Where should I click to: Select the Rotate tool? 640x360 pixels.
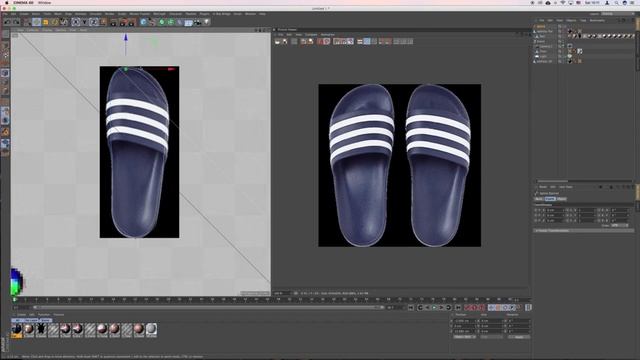(55, 22)
